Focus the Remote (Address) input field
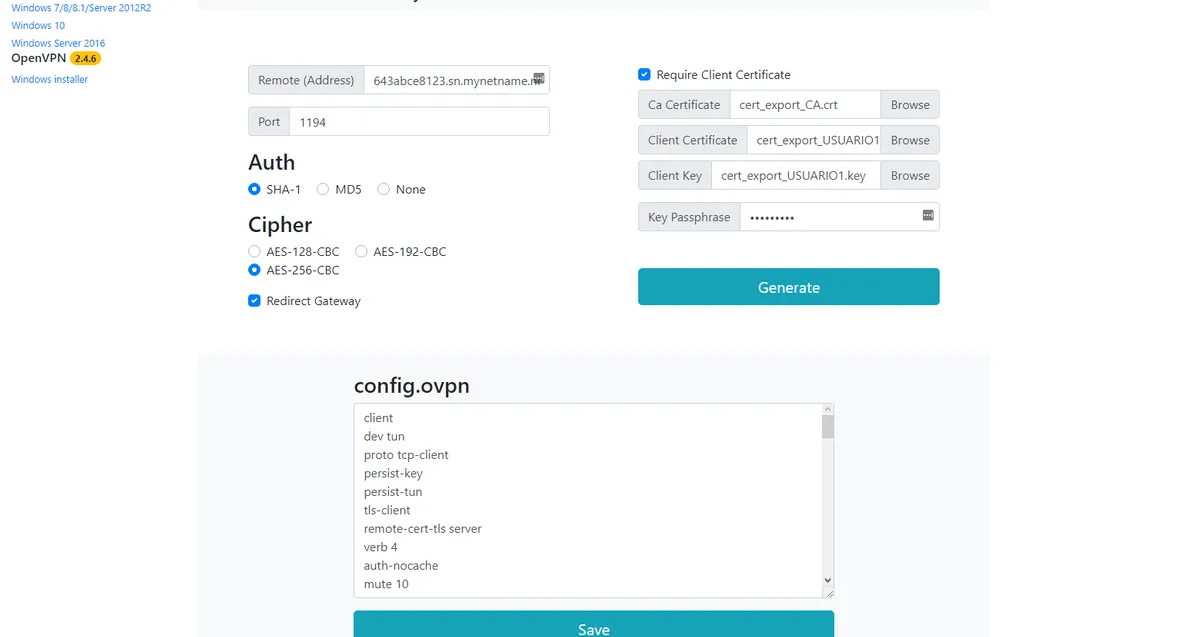Image resolution: width=1200 pixels, height=637 pixels. [x=456, y=80]
